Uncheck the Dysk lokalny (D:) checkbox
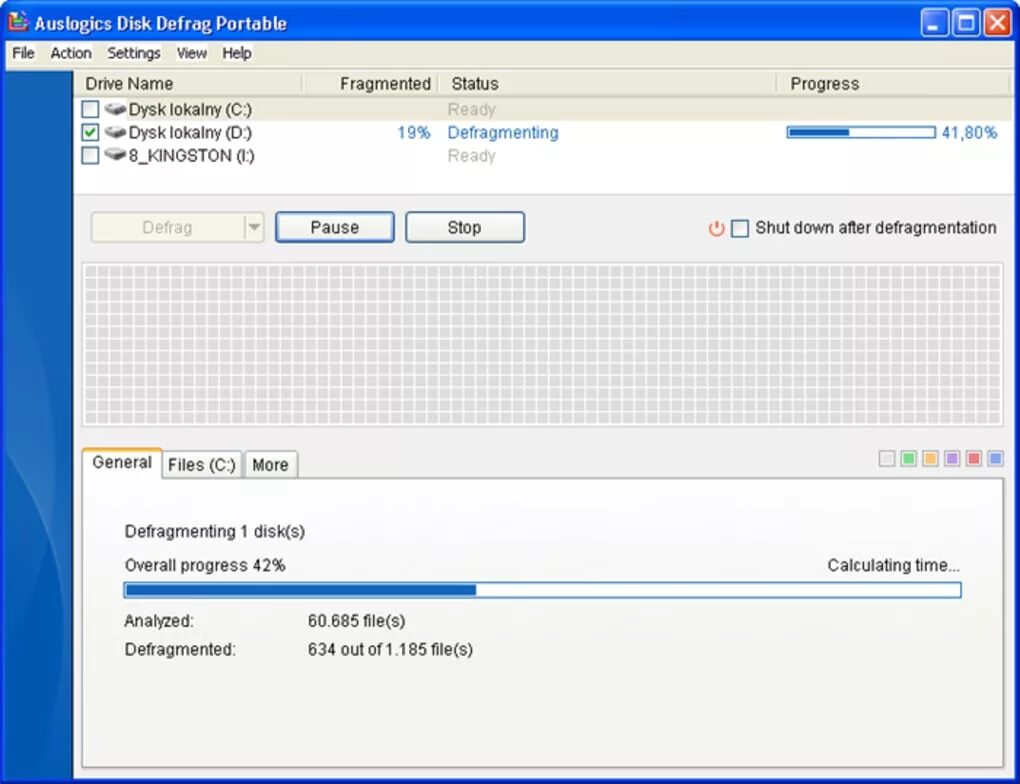The height and width of the screenshot is (784, 1020). pyautogui.click(x=90, y=132)
